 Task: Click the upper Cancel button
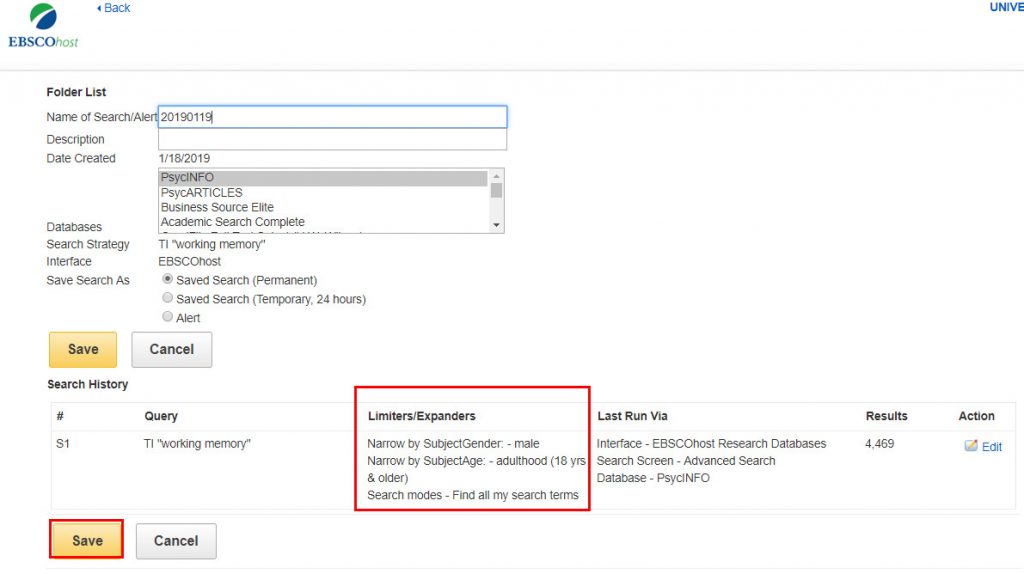coord(172,349)
